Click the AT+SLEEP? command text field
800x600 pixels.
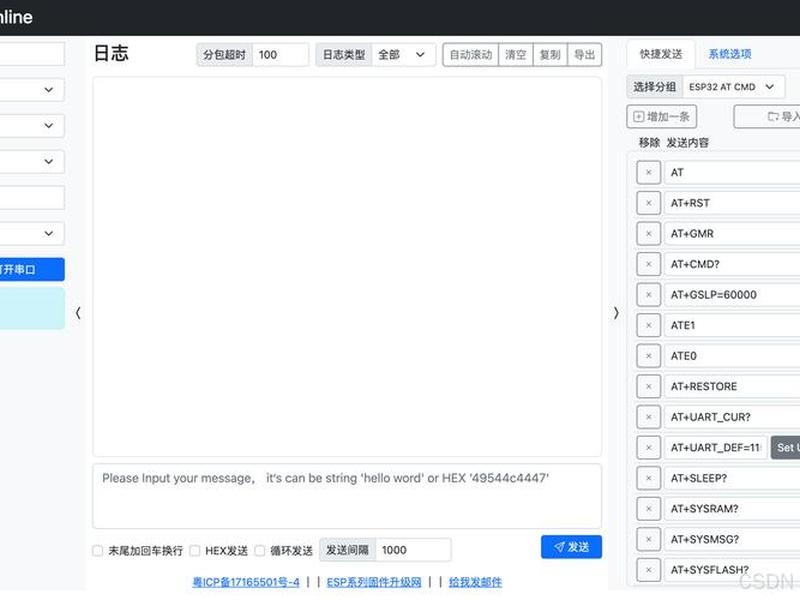point(732,478)
